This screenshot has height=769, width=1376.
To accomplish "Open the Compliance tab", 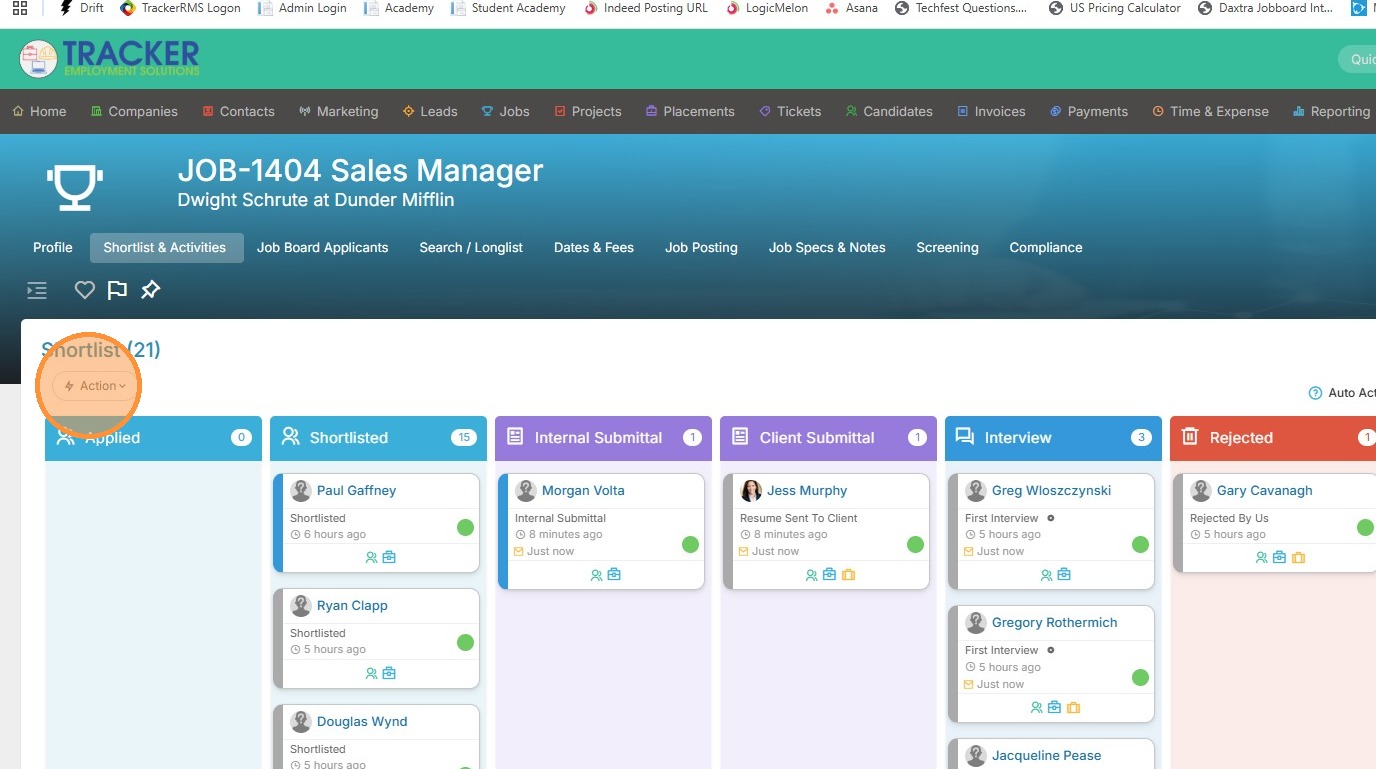I will (x=1046, y=248).
